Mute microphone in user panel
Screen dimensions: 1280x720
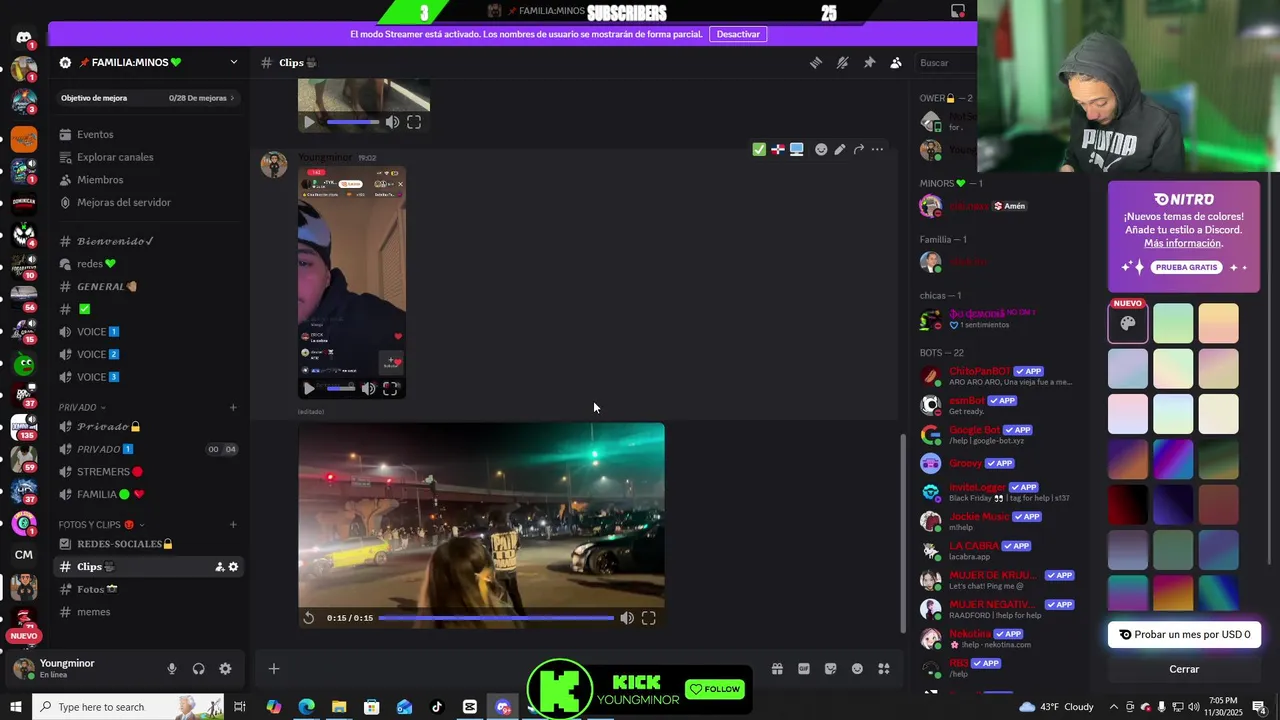[172, 669]
